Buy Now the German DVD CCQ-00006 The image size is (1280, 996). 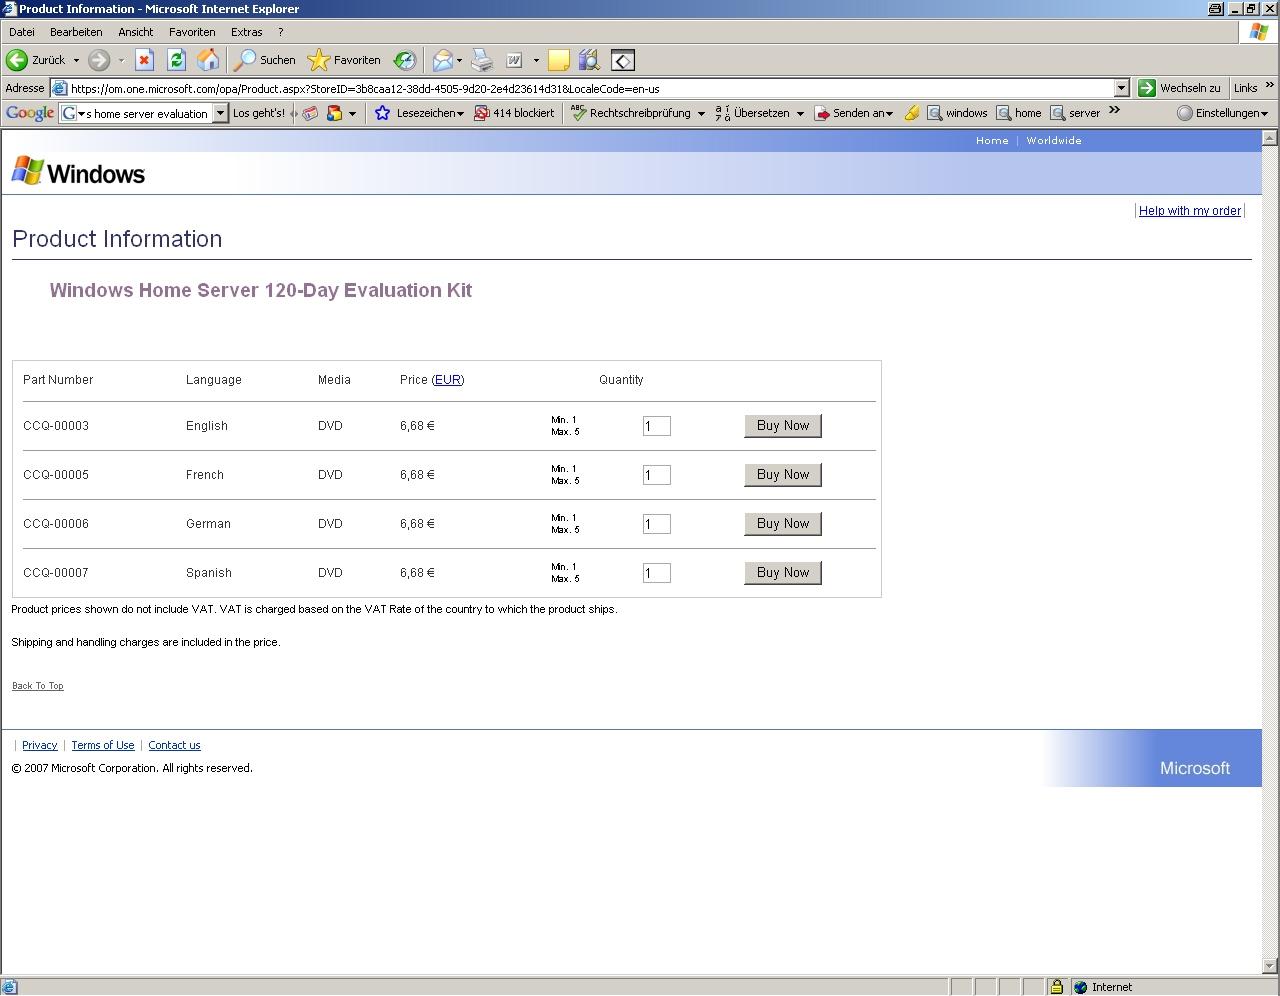(x=783, y=524)
